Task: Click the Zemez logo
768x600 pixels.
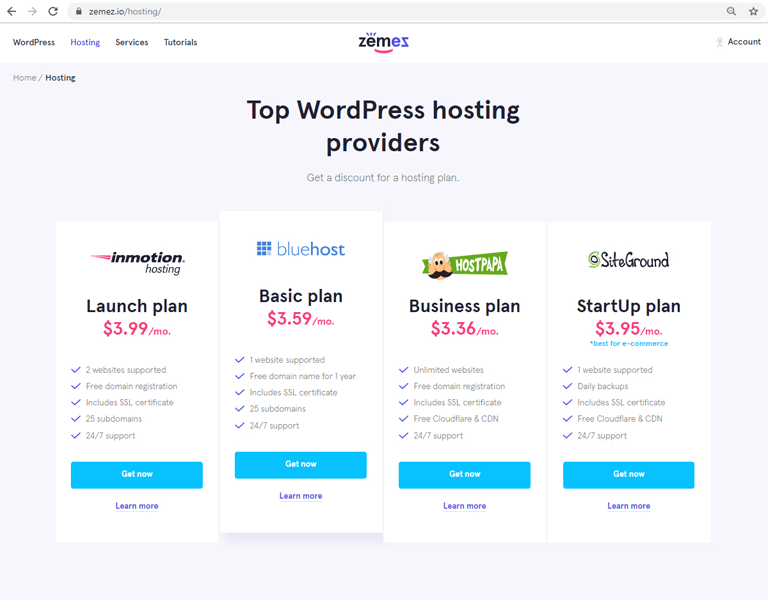Action: [x=384, y=42]
